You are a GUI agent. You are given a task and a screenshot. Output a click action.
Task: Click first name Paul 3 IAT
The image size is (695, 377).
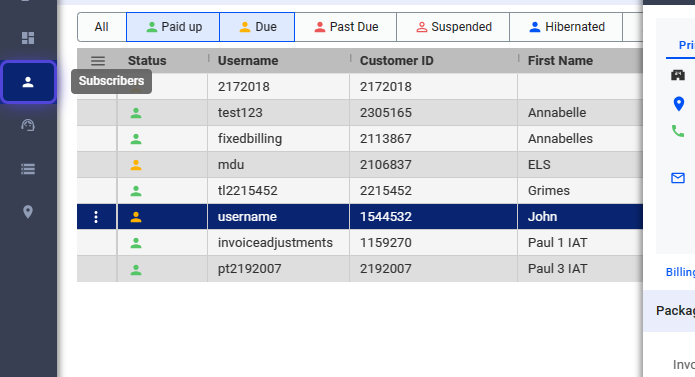[x=558, y=269]
